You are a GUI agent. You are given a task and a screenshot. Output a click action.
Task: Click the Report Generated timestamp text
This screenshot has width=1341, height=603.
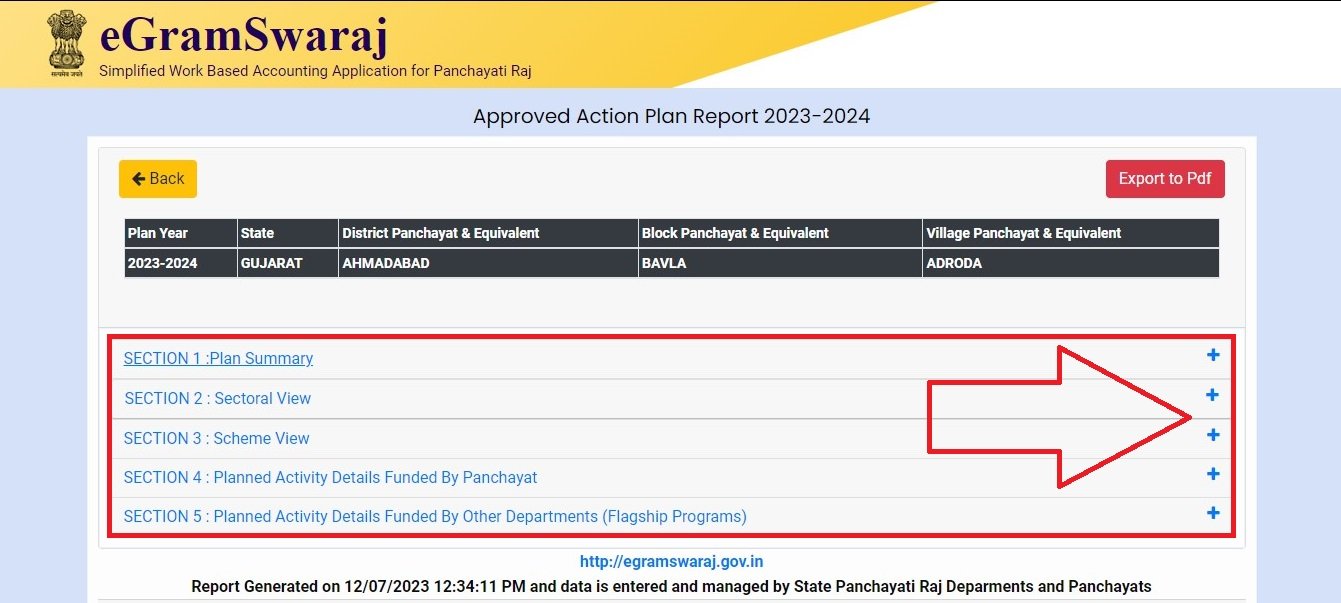tap(671, 586)
